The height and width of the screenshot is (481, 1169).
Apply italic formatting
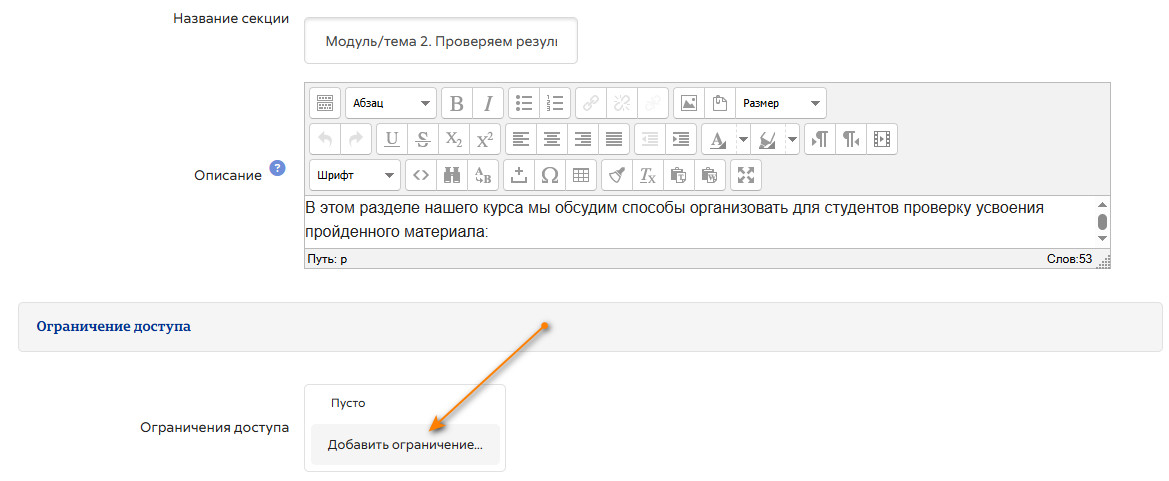coord(488,103)
